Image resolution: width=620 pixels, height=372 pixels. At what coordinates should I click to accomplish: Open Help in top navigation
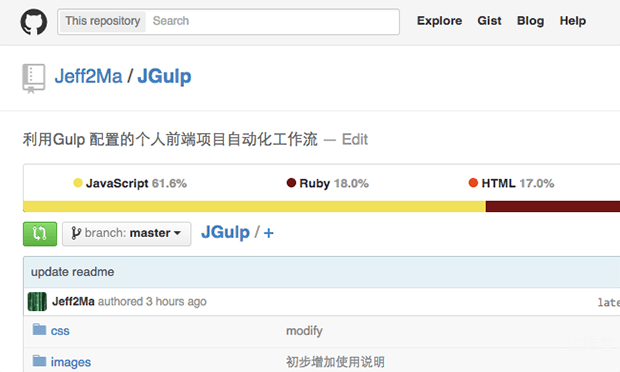[x=573, y=21]
